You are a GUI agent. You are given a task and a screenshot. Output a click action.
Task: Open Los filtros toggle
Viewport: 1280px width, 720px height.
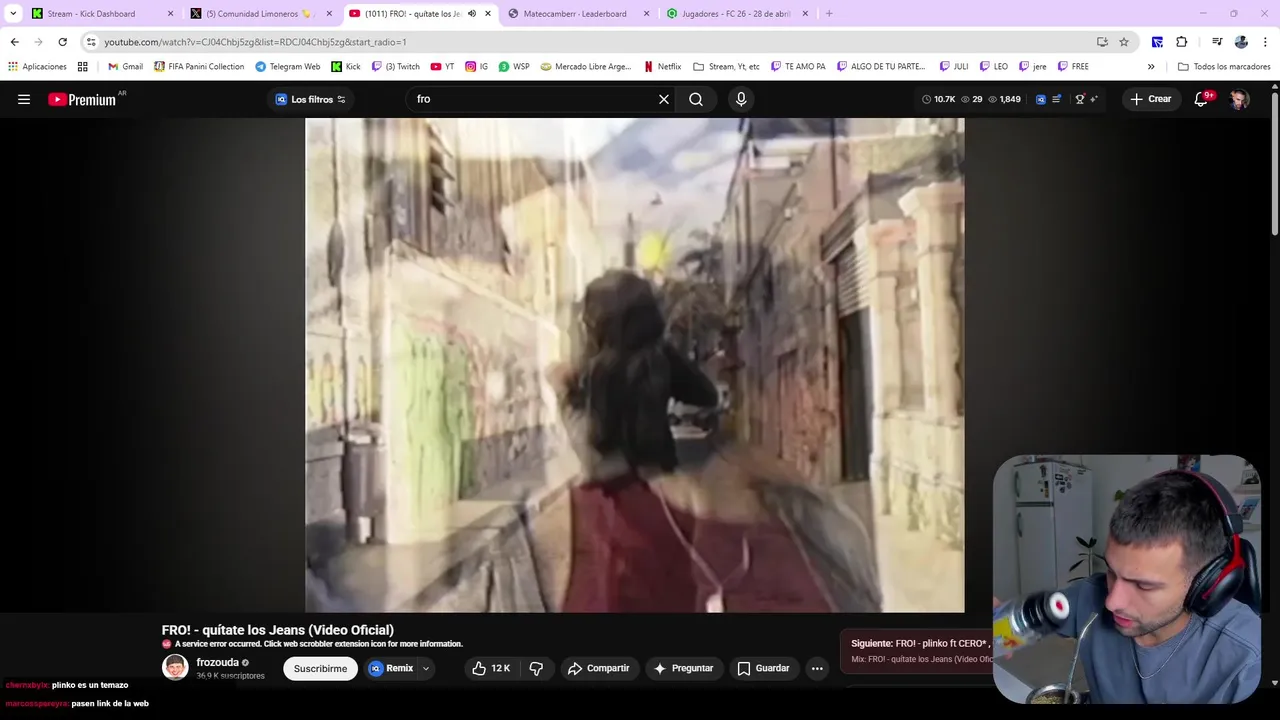311,99
